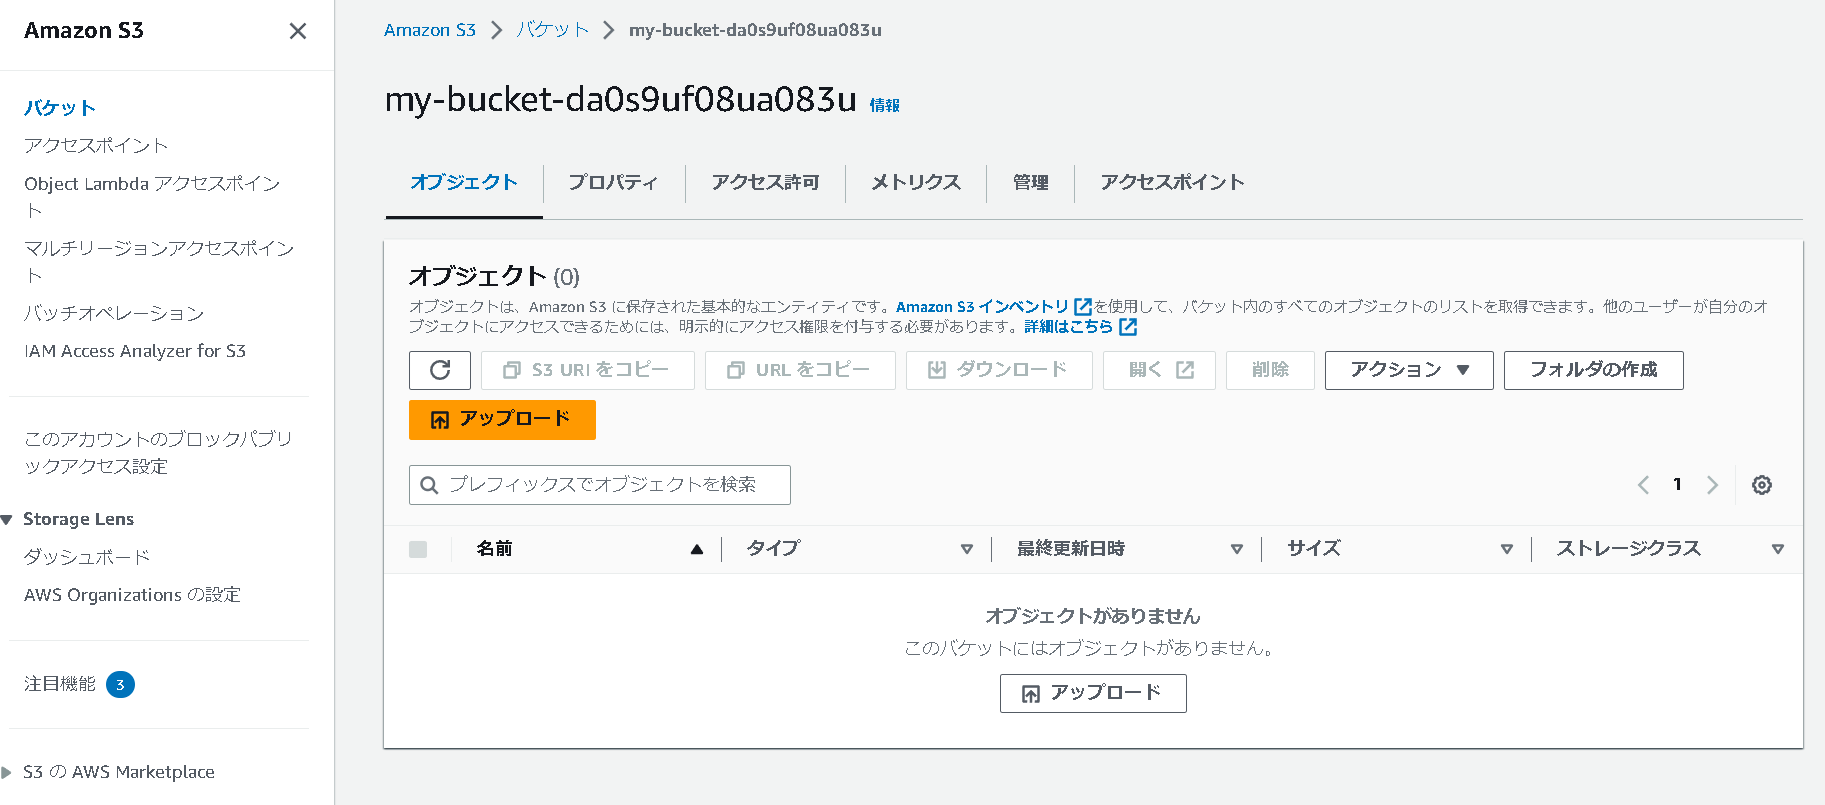Click the 情報 link beside bucket name

(884, 105)
